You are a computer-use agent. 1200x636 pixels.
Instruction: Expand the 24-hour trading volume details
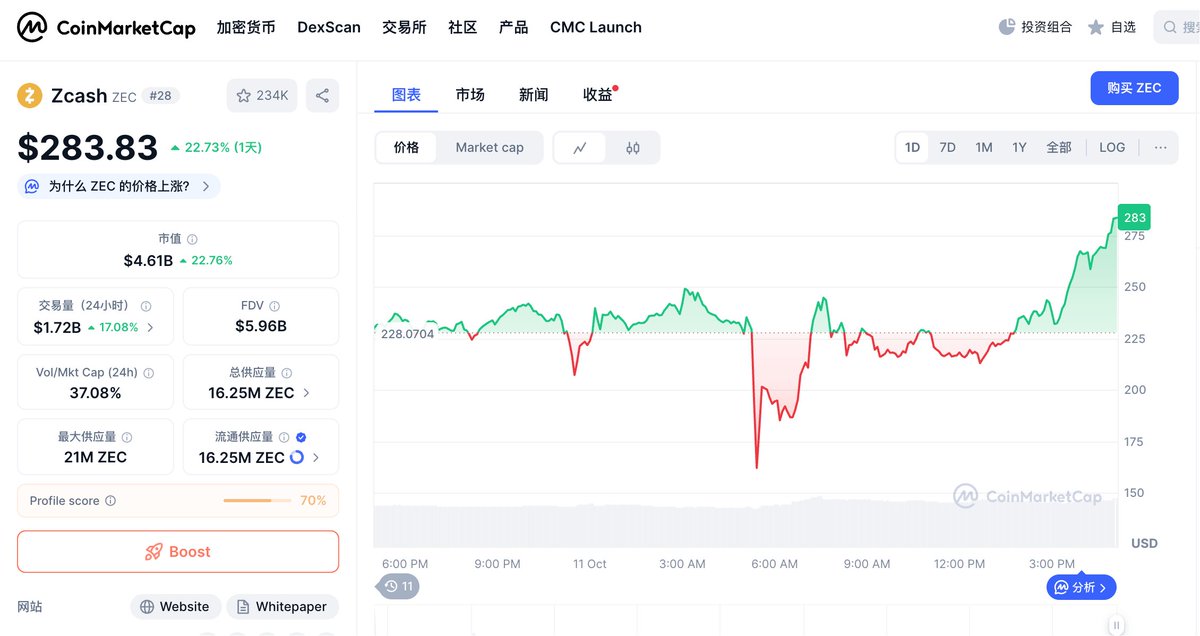coord(150,327)
